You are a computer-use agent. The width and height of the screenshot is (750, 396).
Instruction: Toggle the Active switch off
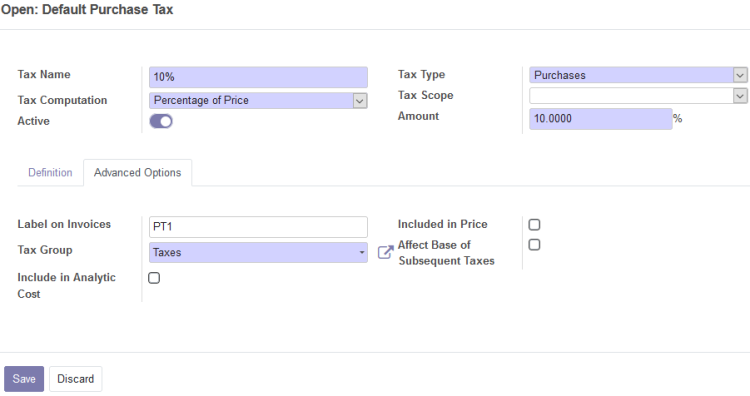161,121
